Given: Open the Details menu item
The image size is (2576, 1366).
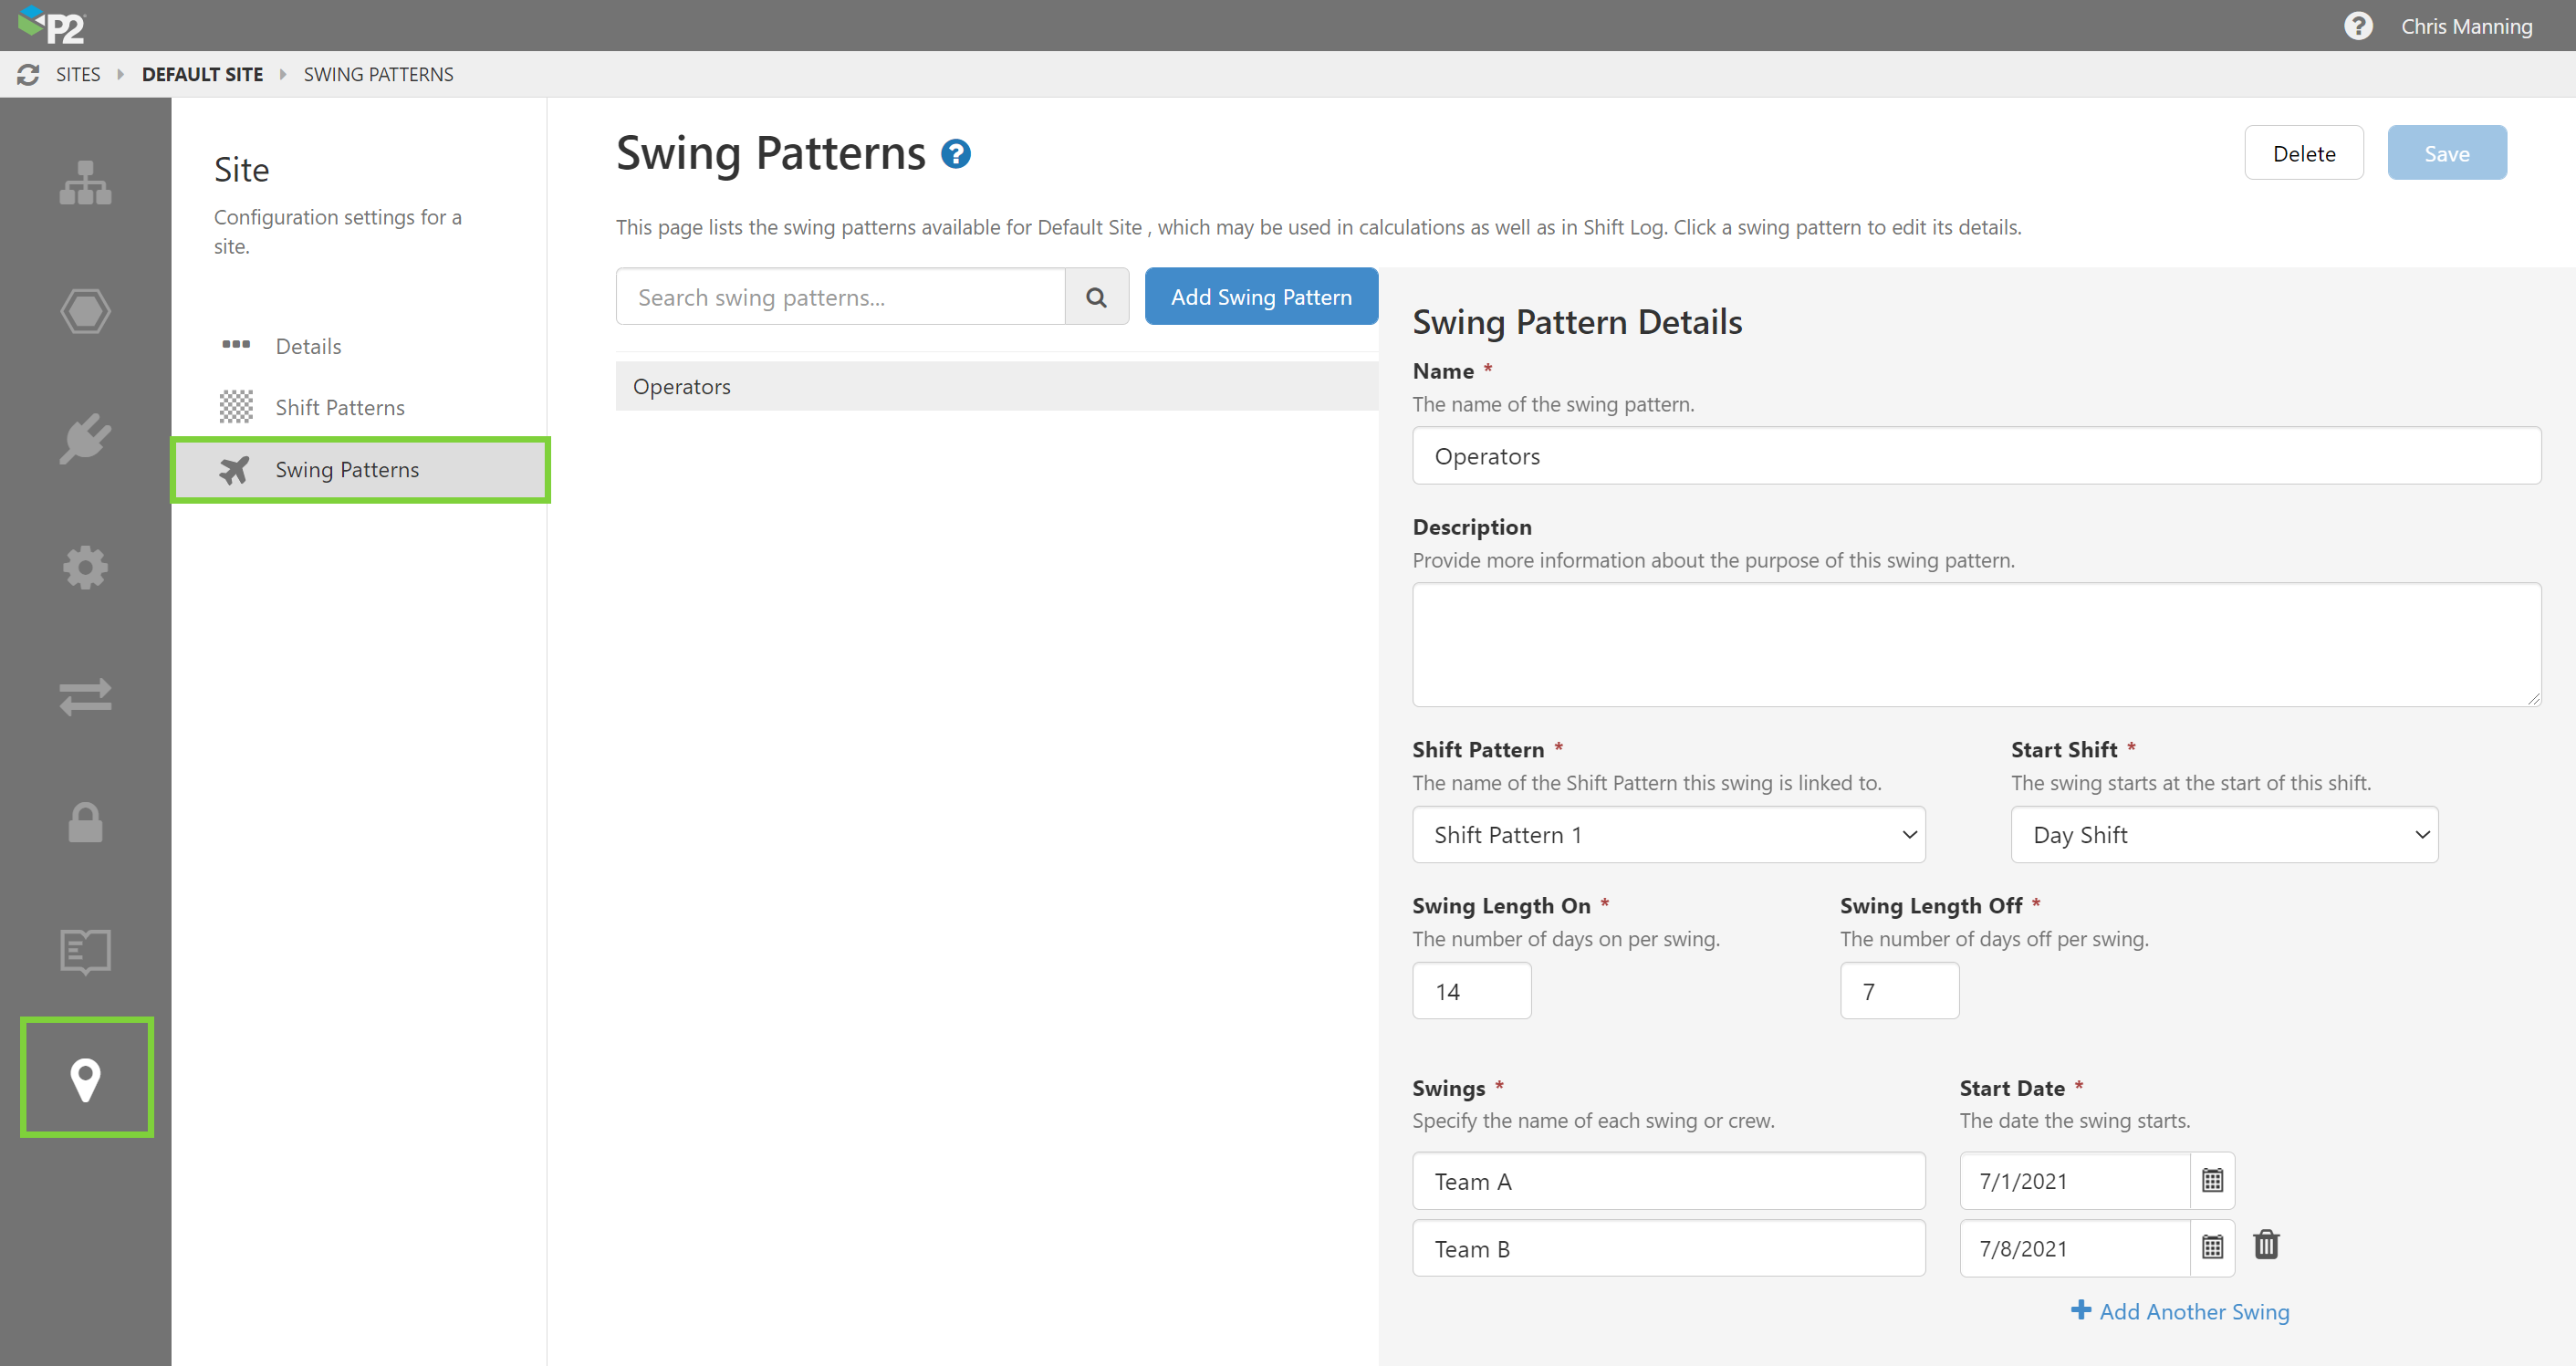Looking at the screenshot, I should [308, 346].
